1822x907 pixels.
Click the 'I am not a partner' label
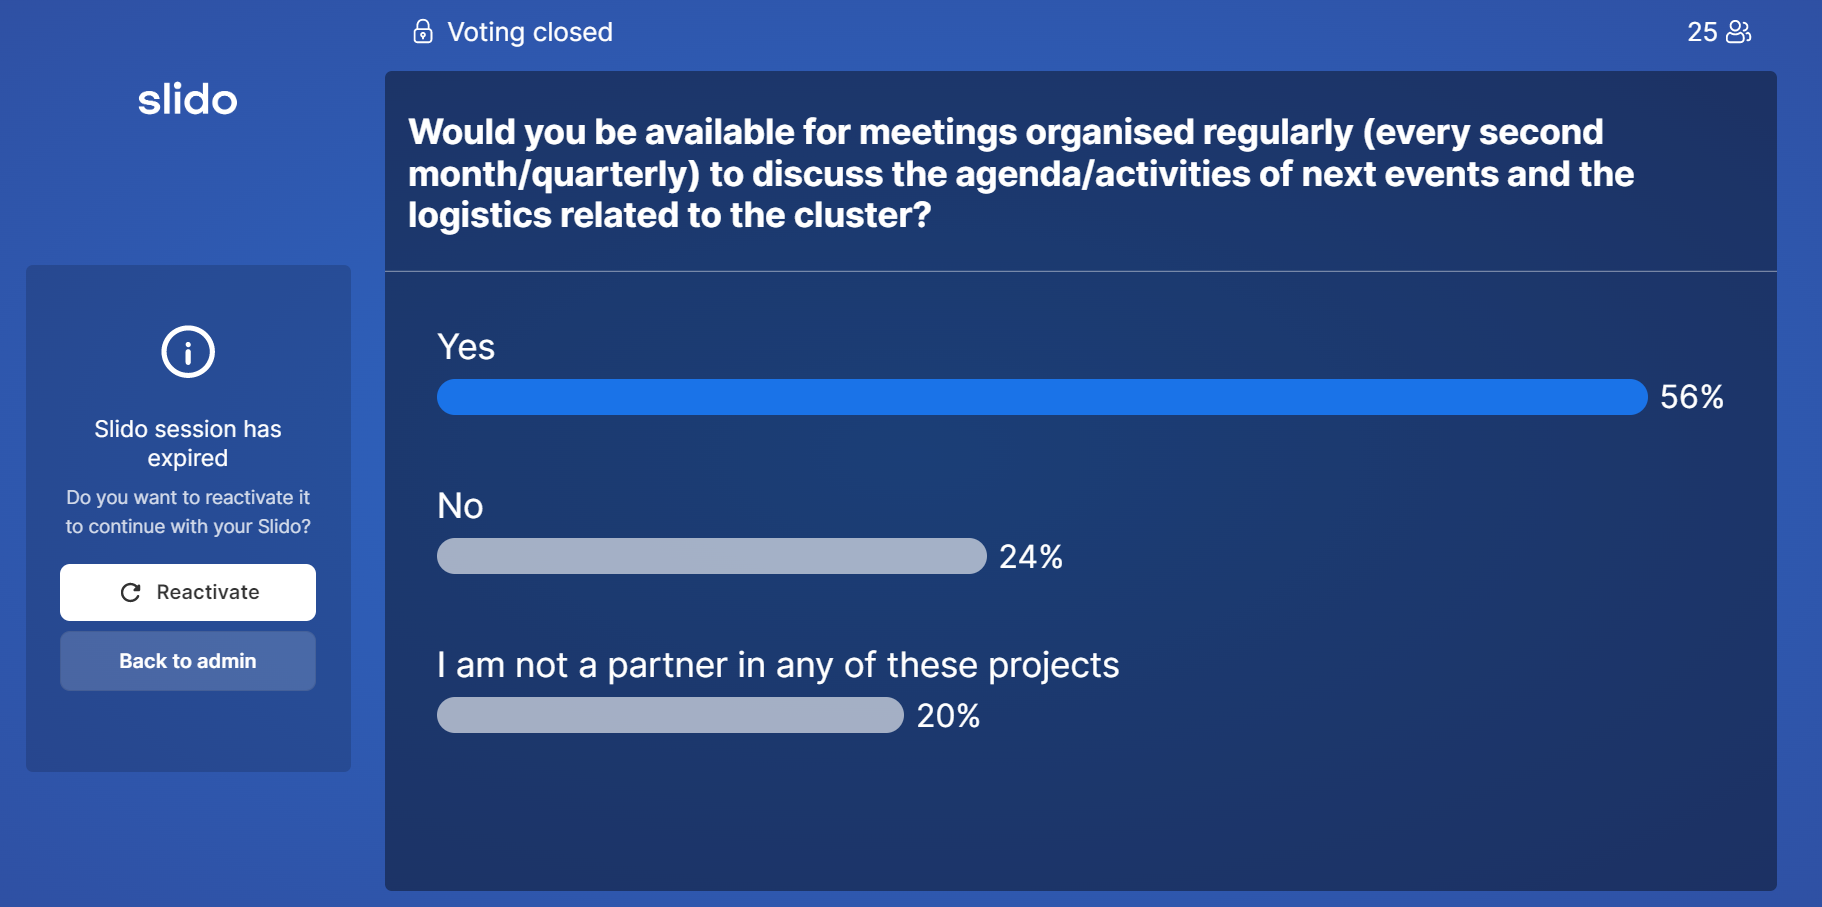click(x=778, y=665)
